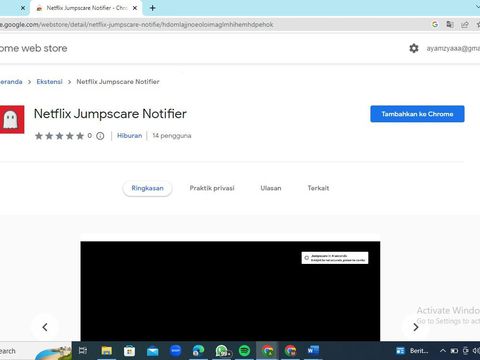
Task: Click the Google icon in address bar
Action: [435, 24]
